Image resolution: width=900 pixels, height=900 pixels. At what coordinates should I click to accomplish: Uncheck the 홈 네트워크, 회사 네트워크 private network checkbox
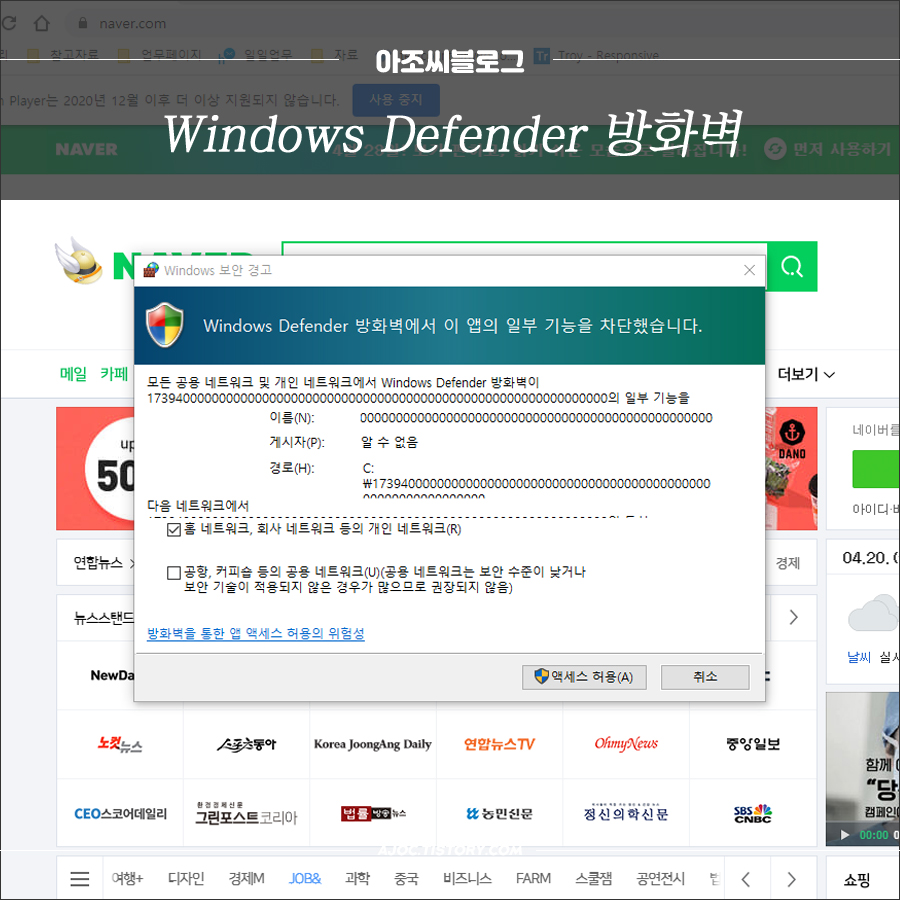tap(173, 529)
